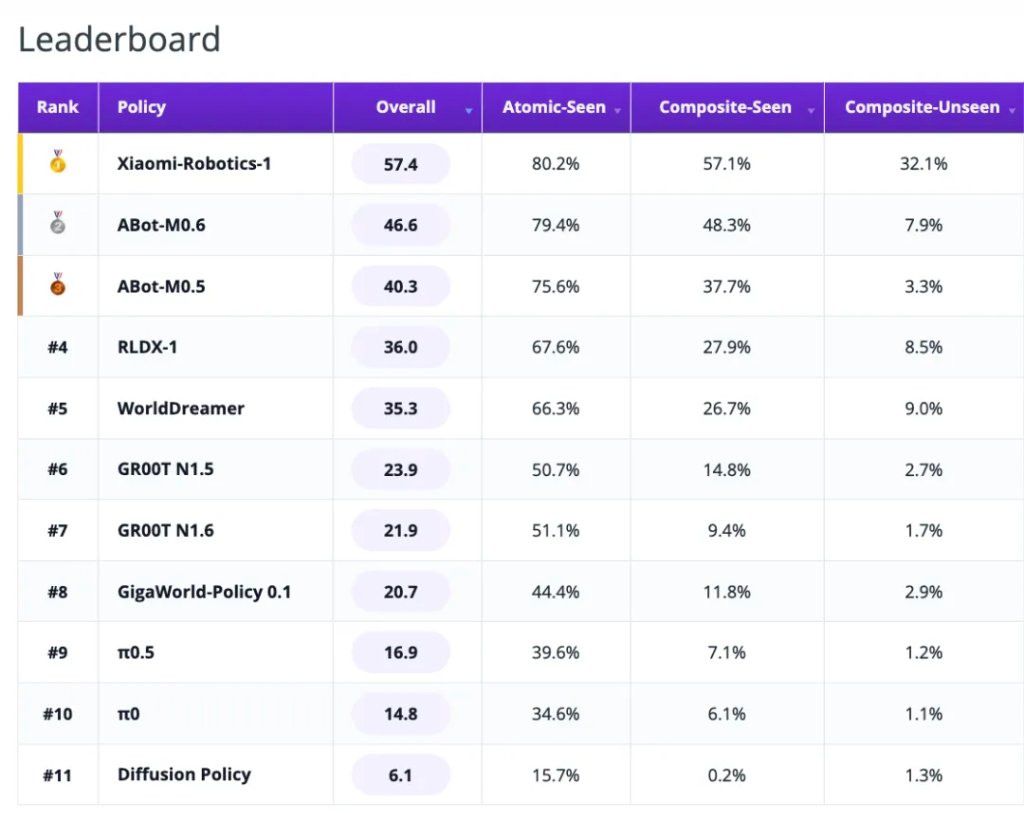
Task: Open the ABot-M0.6 policy entry
Action: pos(161,225)
